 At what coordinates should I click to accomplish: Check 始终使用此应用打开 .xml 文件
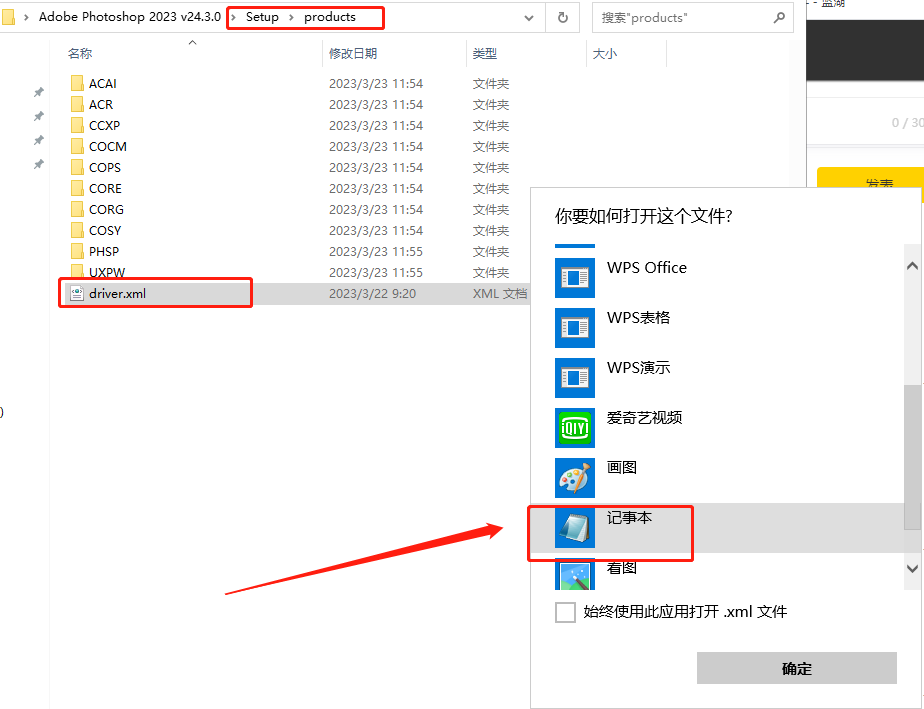point(566,612)
